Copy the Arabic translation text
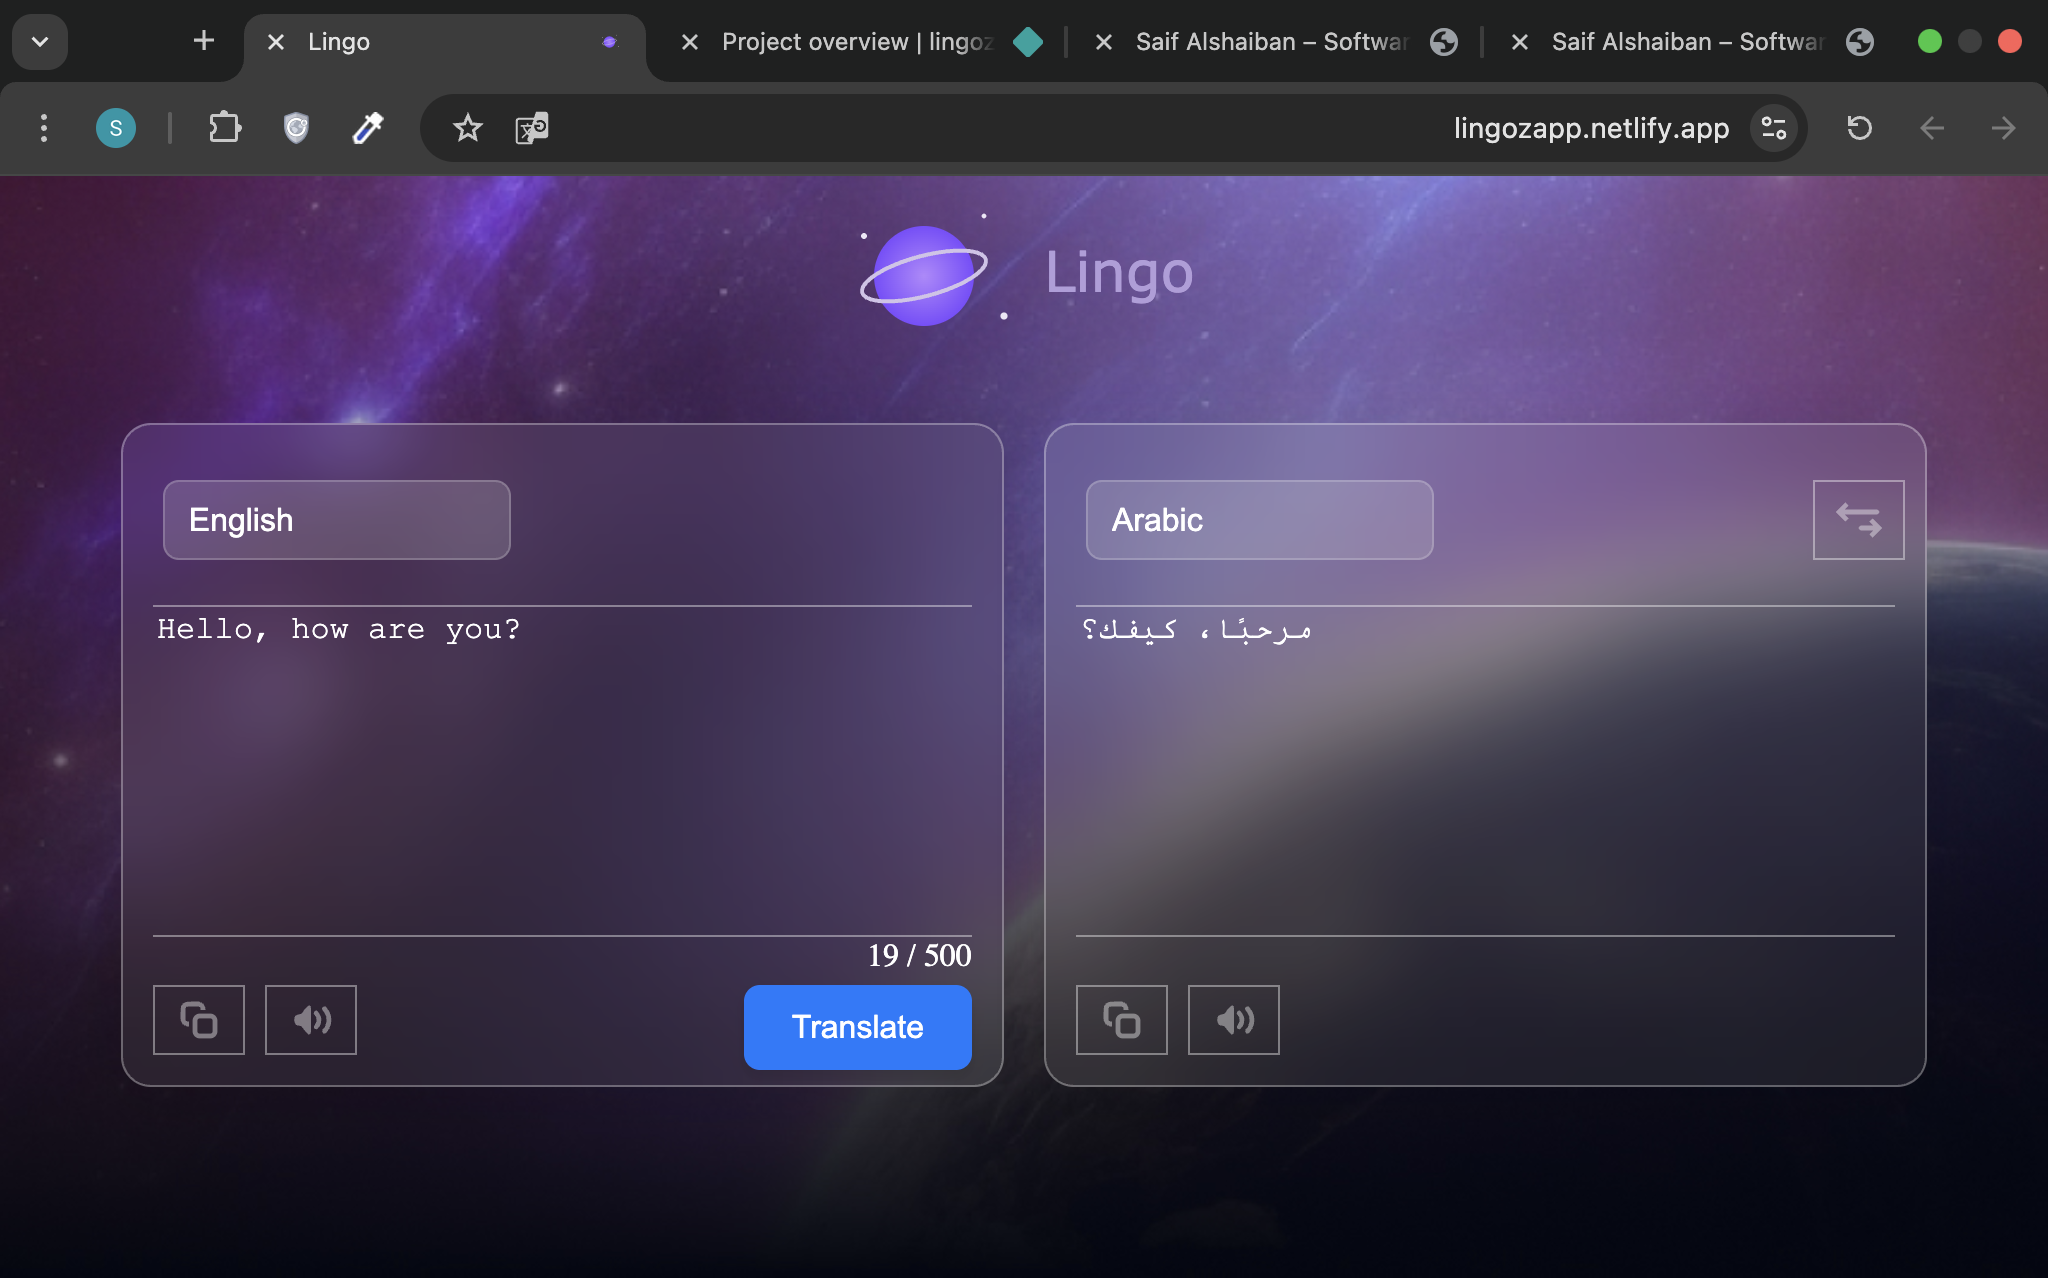The width and height of the screenshot is (2048, 1278). (x=1121, y=1020)
